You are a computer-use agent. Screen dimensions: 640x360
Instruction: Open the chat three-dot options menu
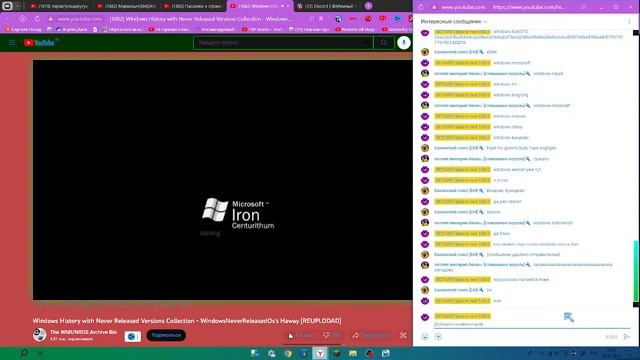click(x=629, y=21)
